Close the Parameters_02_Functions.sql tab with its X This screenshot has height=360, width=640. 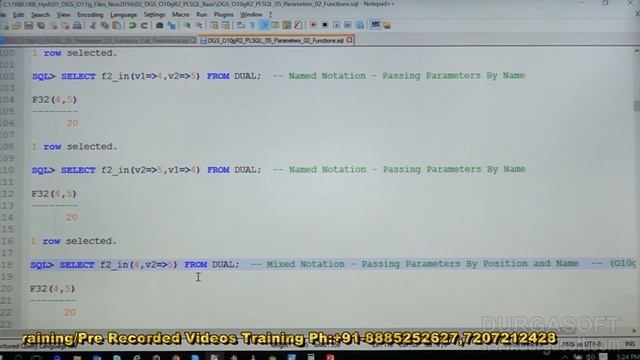coord(349,40)
